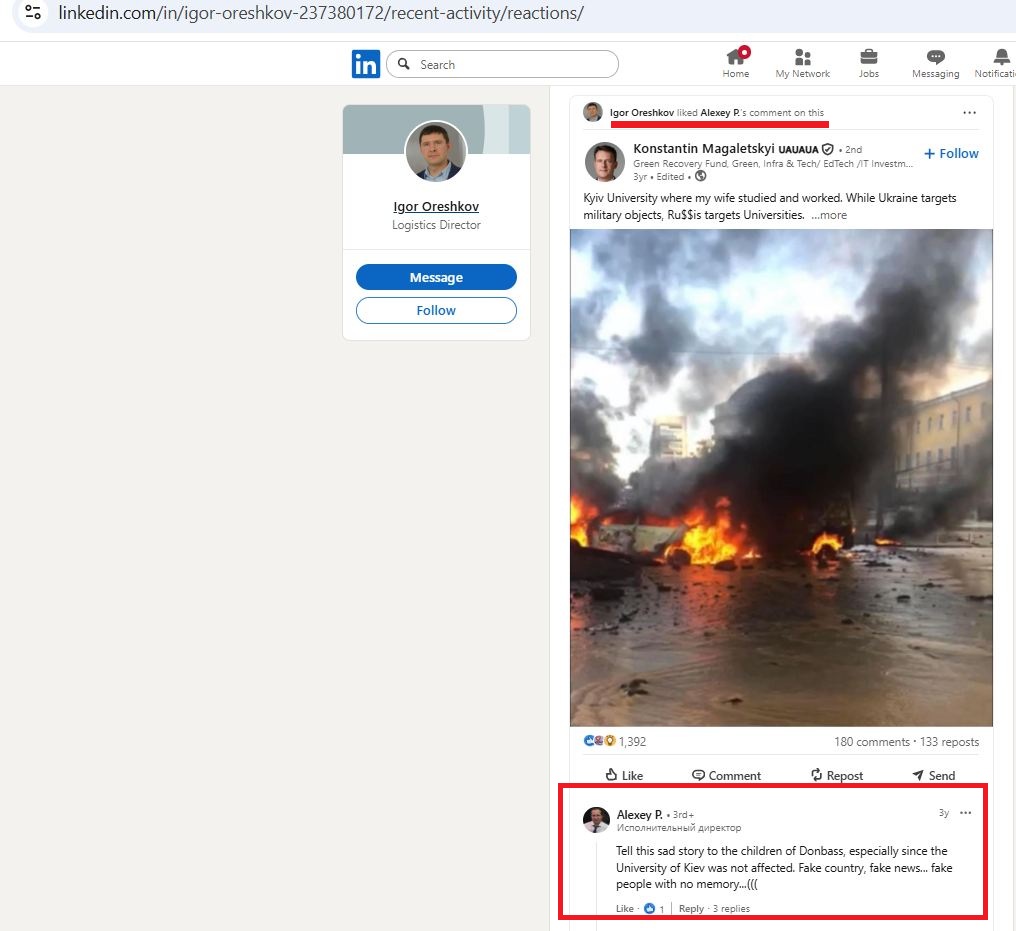The height and width of the screenshot is (931, 1016).
Task: Follow Igor Oreshkov from his profile card
Action: pos(436,310)
